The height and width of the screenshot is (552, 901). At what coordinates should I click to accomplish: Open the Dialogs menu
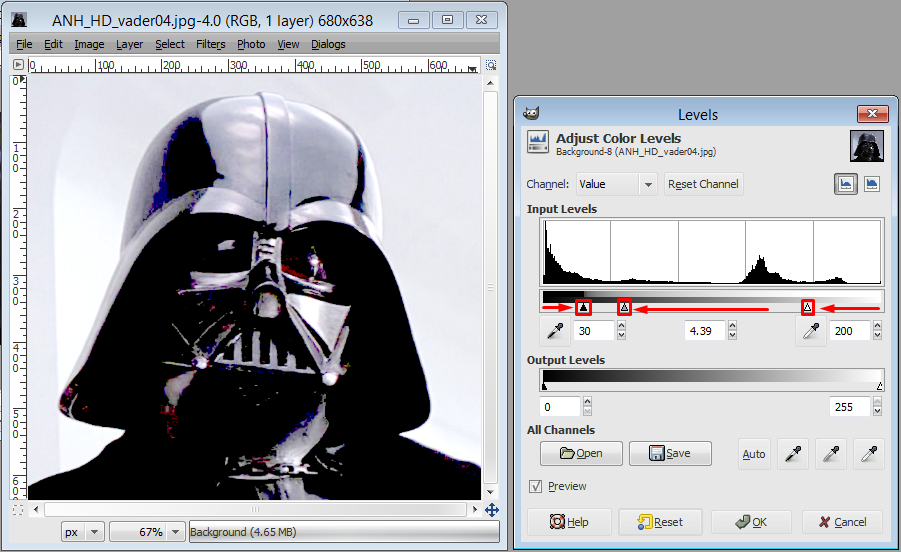point(328,44)
